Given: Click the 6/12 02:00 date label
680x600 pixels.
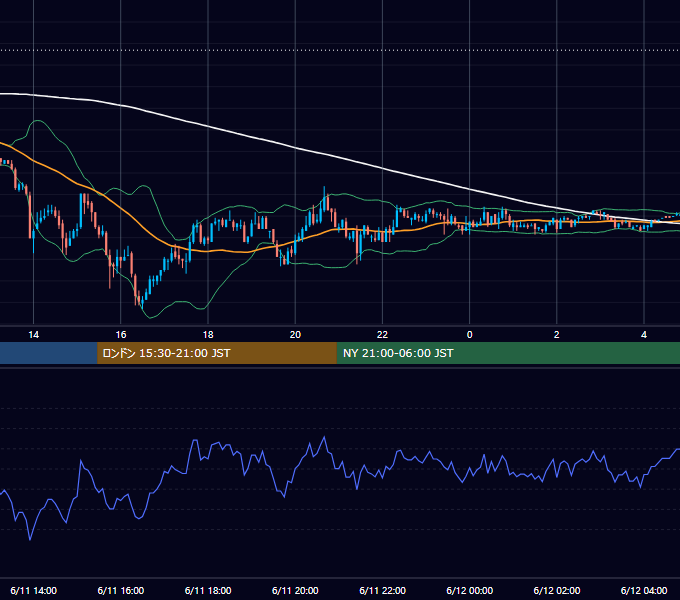Looking at the screenshot, I should (557, 590).
